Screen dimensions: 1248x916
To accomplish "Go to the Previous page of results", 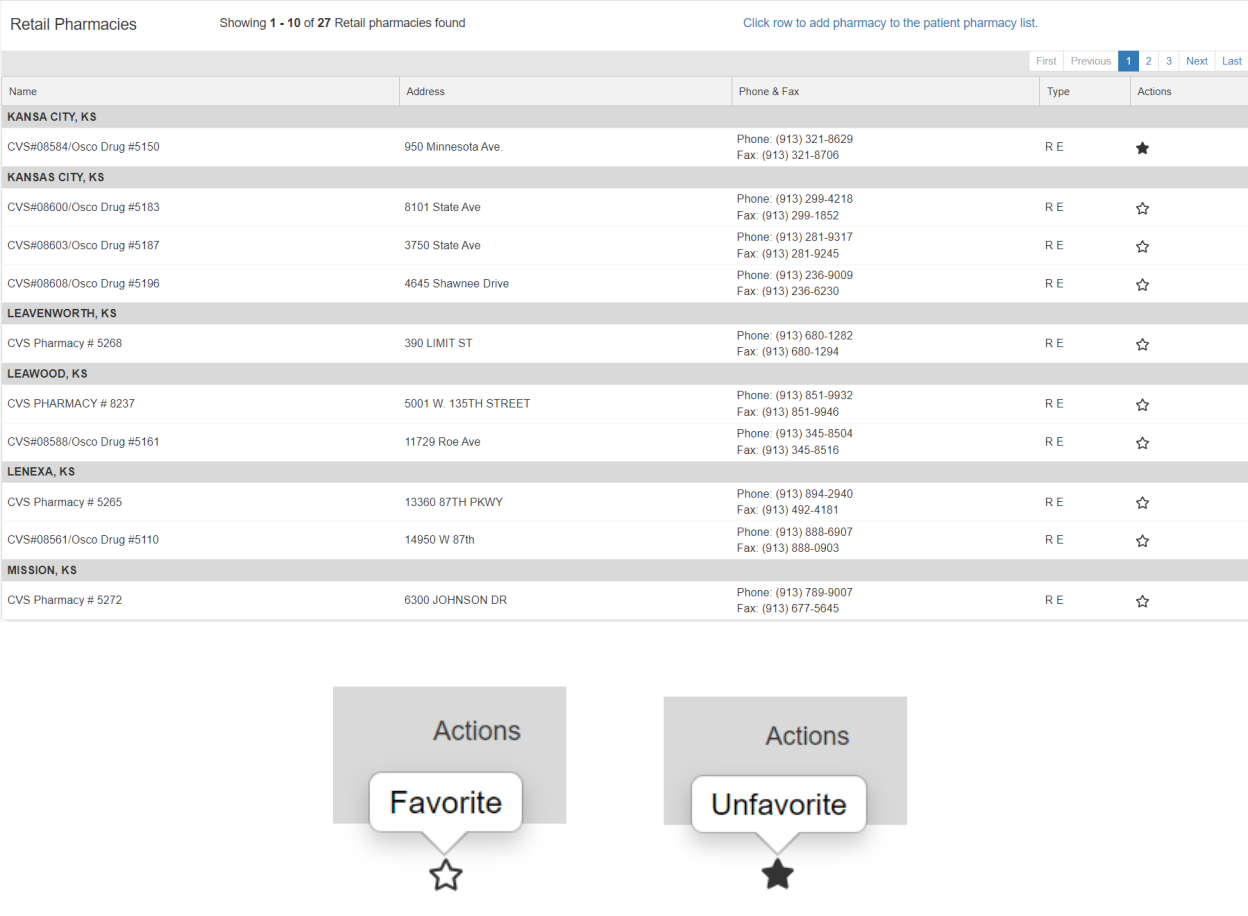I will [1091, 61].
